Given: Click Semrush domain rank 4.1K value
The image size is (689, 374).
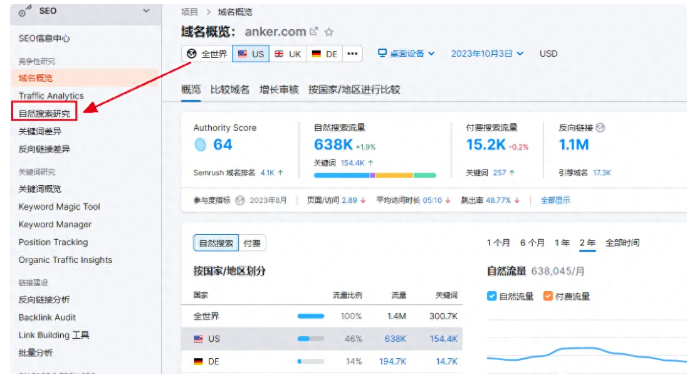Looking at the screenshot, I should coord(268,173).
